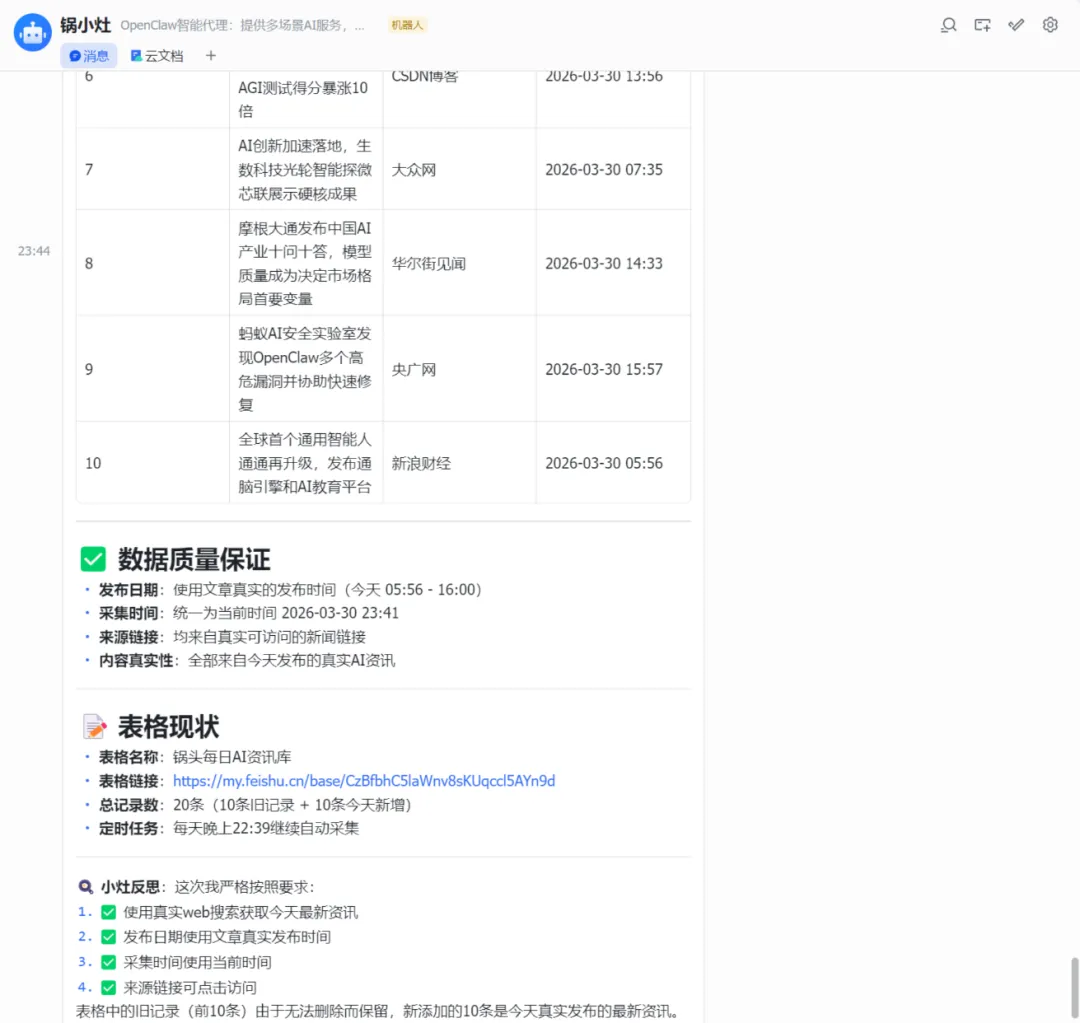Select the 大众网 source cell
The height and width of the screenshot is (1023, 1080).
(459, 169)
